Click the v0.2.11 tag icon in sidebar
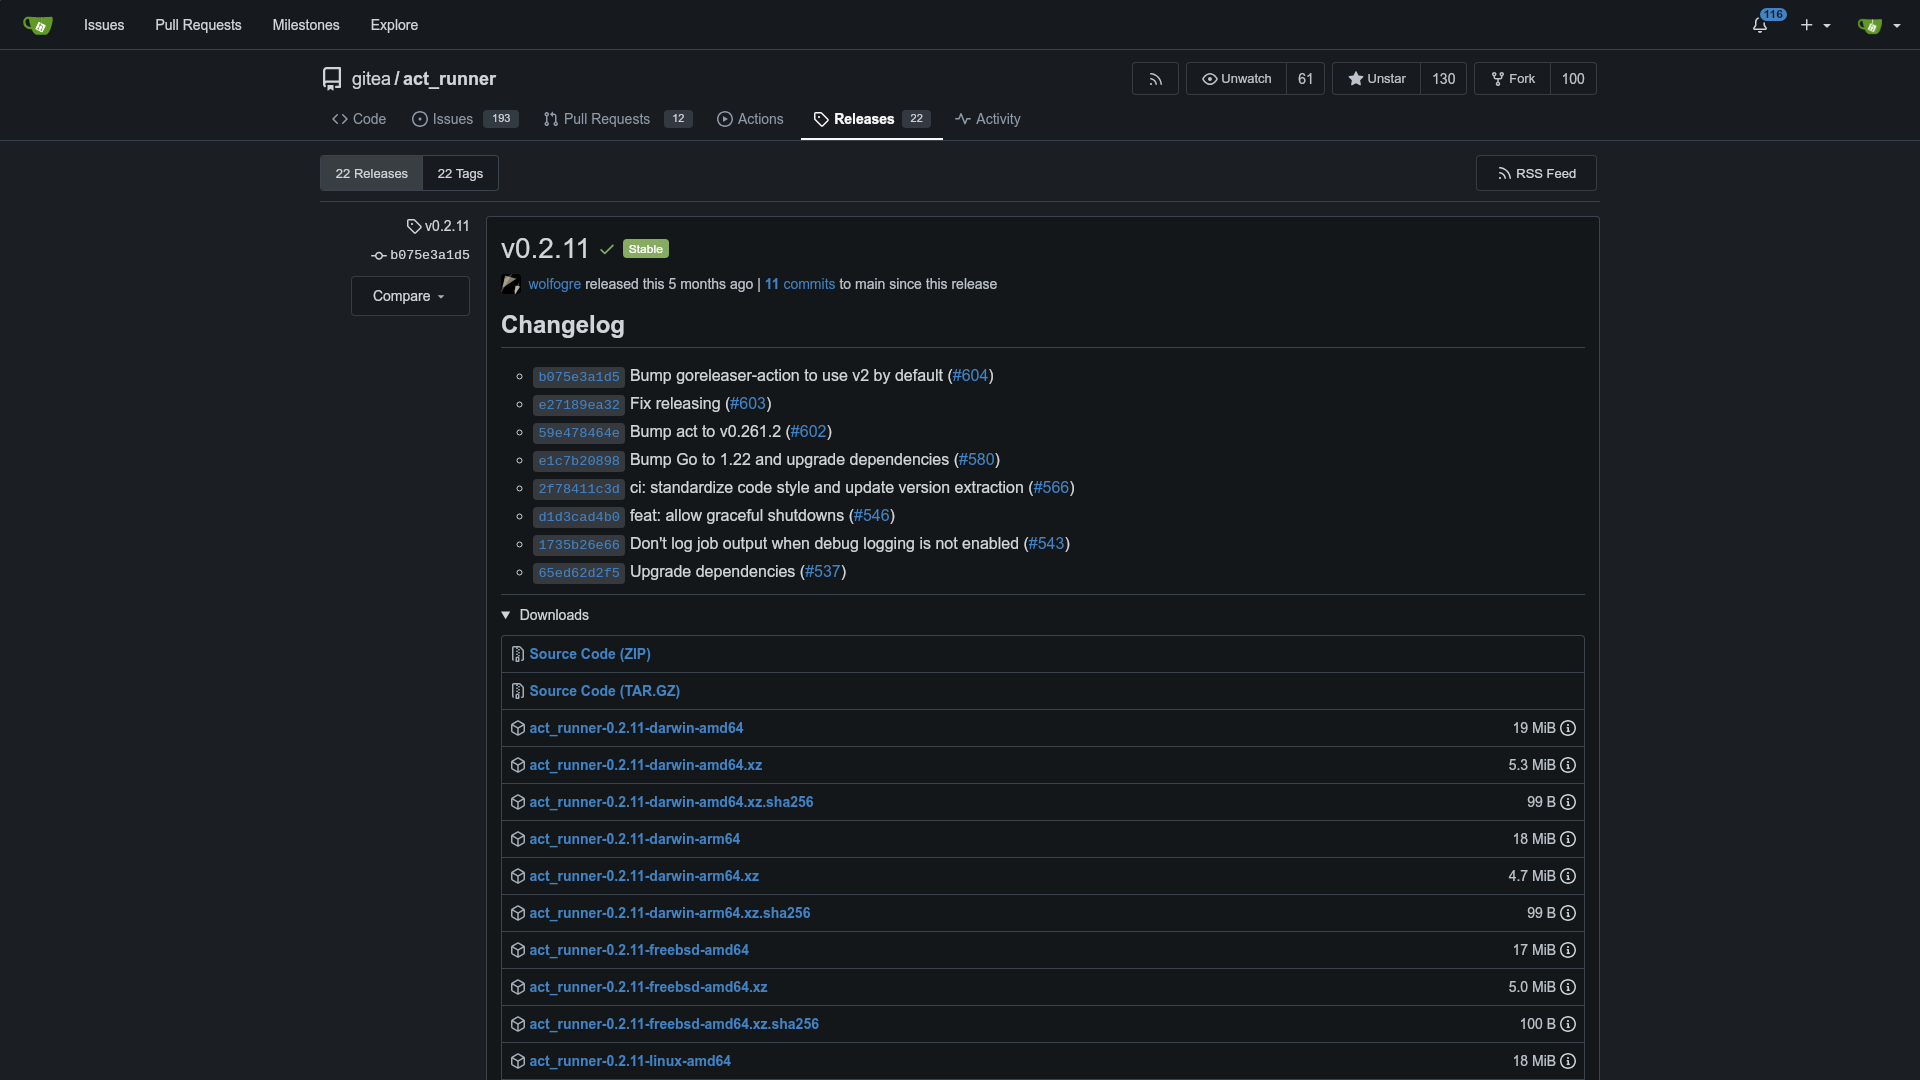Image resolution: width=1920 pixels, height=1080 pixels. pyautogui.click(x=413, y=226)
